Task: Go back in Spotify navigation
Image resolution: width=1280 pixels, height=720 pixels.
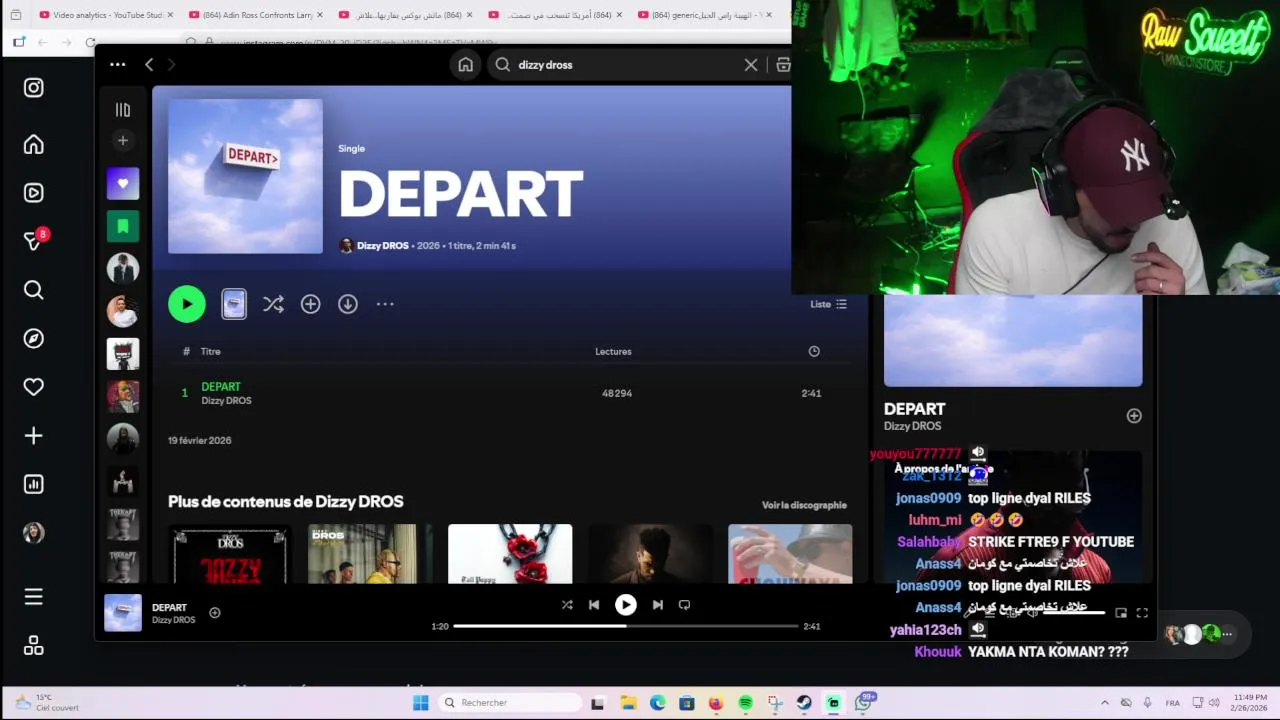Action: tap(149, 64)
